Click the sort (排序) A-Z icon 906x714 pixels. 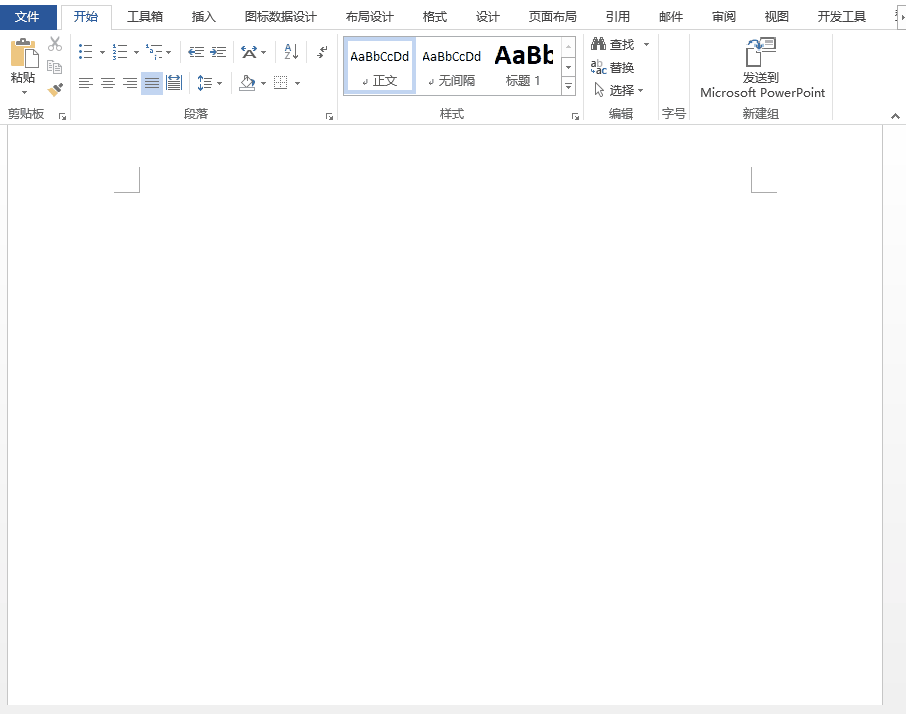tap(290, 52)
